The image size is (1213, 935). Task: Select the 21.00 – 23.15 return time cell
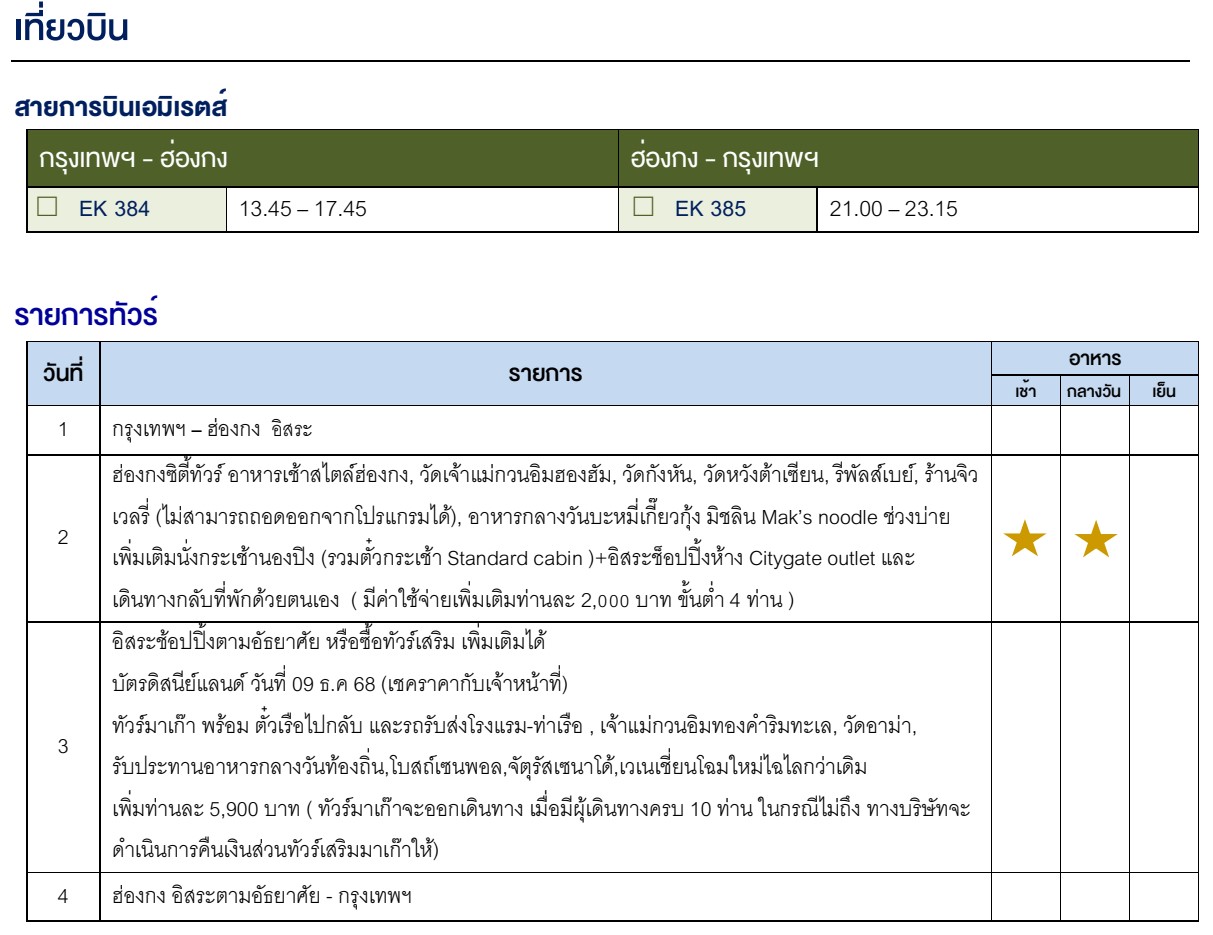coord(1007,210)
